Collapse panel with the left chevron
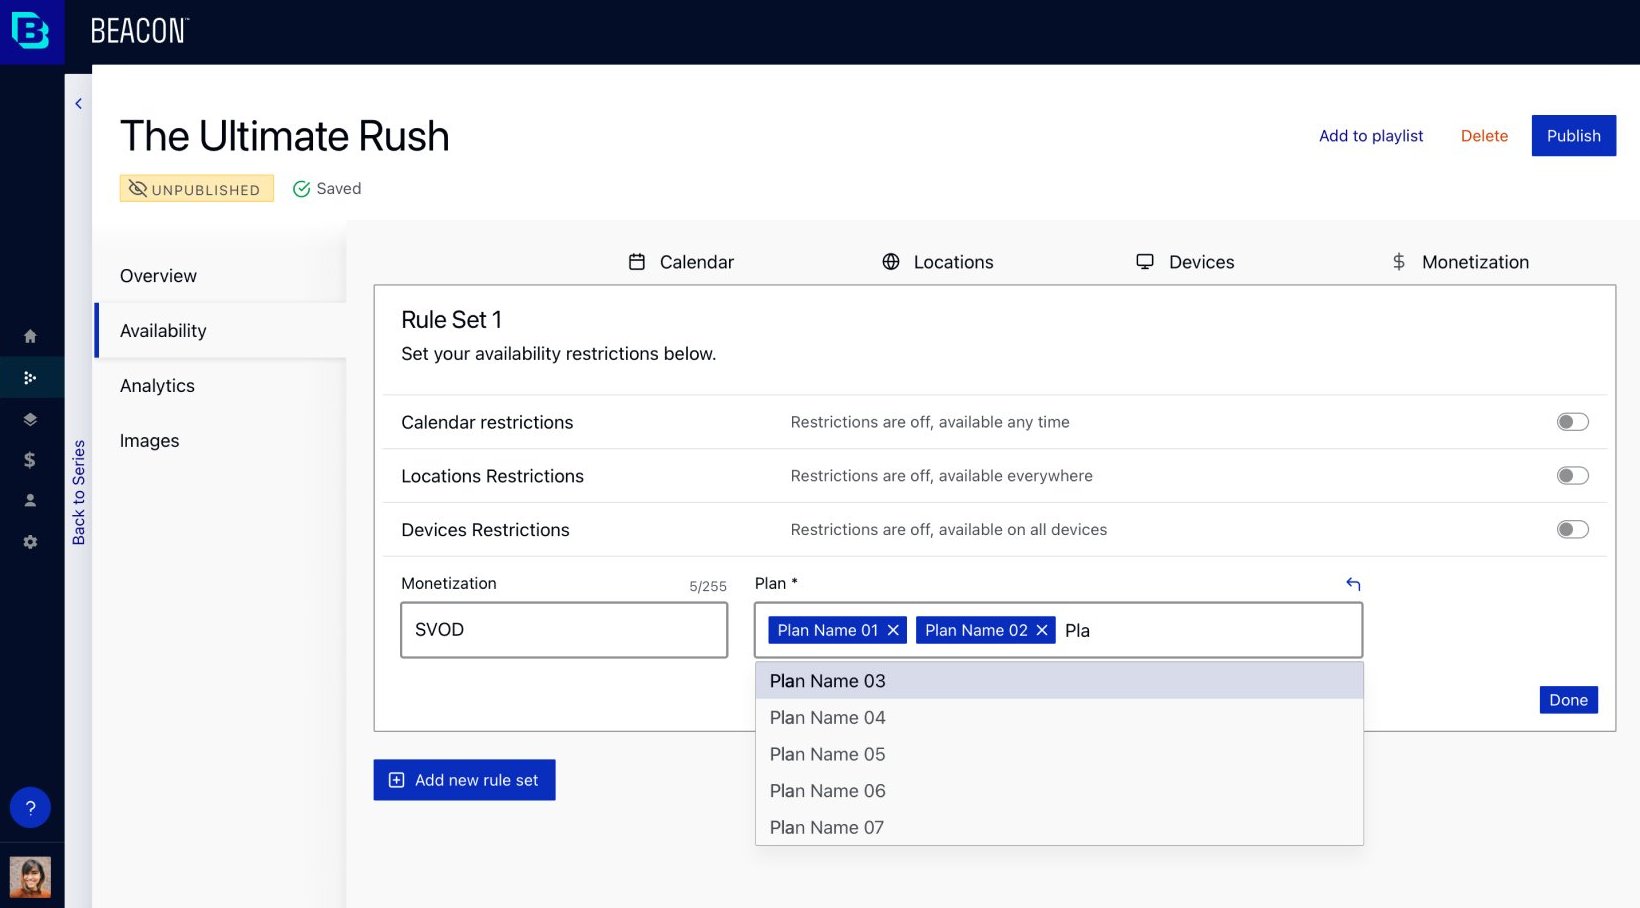Viewport: 1640px width, 908px height. pyautogui.click(x=78, y=104)
